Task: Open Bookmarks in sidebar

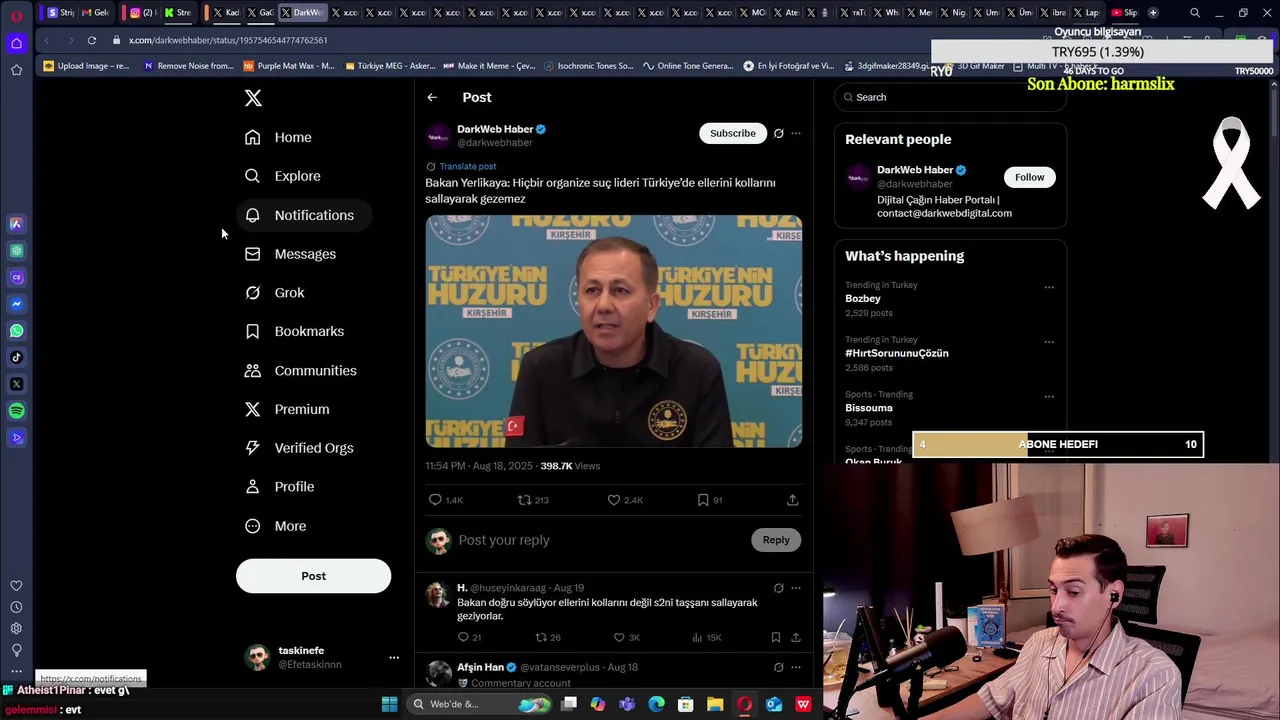Action: pyautogui.click(x=295, y=331)
